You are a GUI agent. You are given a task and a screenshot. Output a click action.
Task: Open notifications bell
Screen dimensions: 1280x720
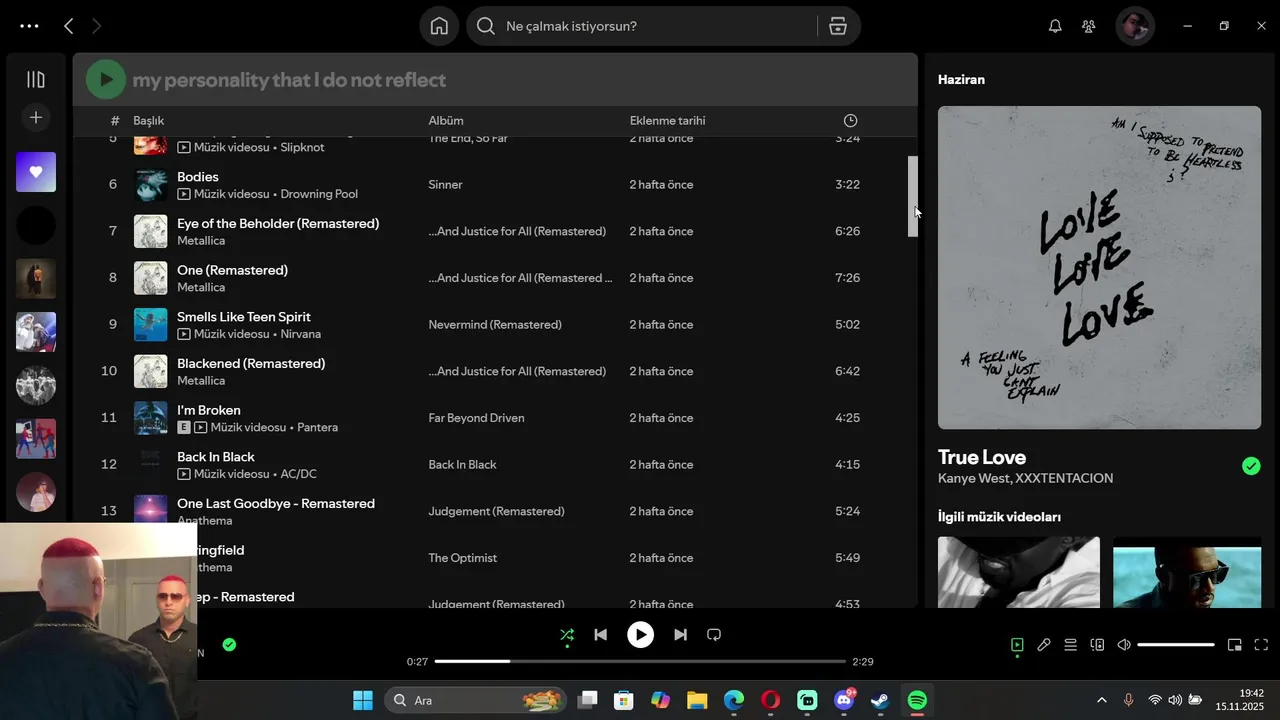[1055, 26]
